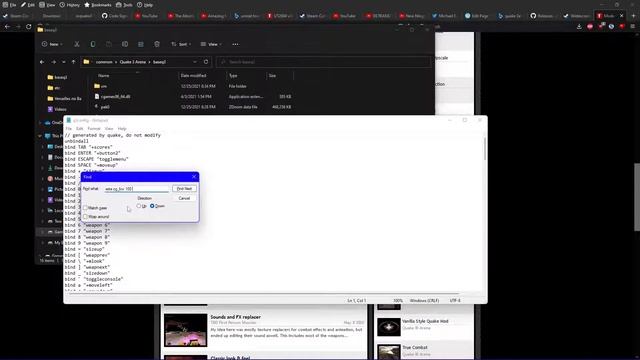Switch to the Edit Page browser tab
Viewport: 640px width, 360px height.
click(x=477, y=16)
